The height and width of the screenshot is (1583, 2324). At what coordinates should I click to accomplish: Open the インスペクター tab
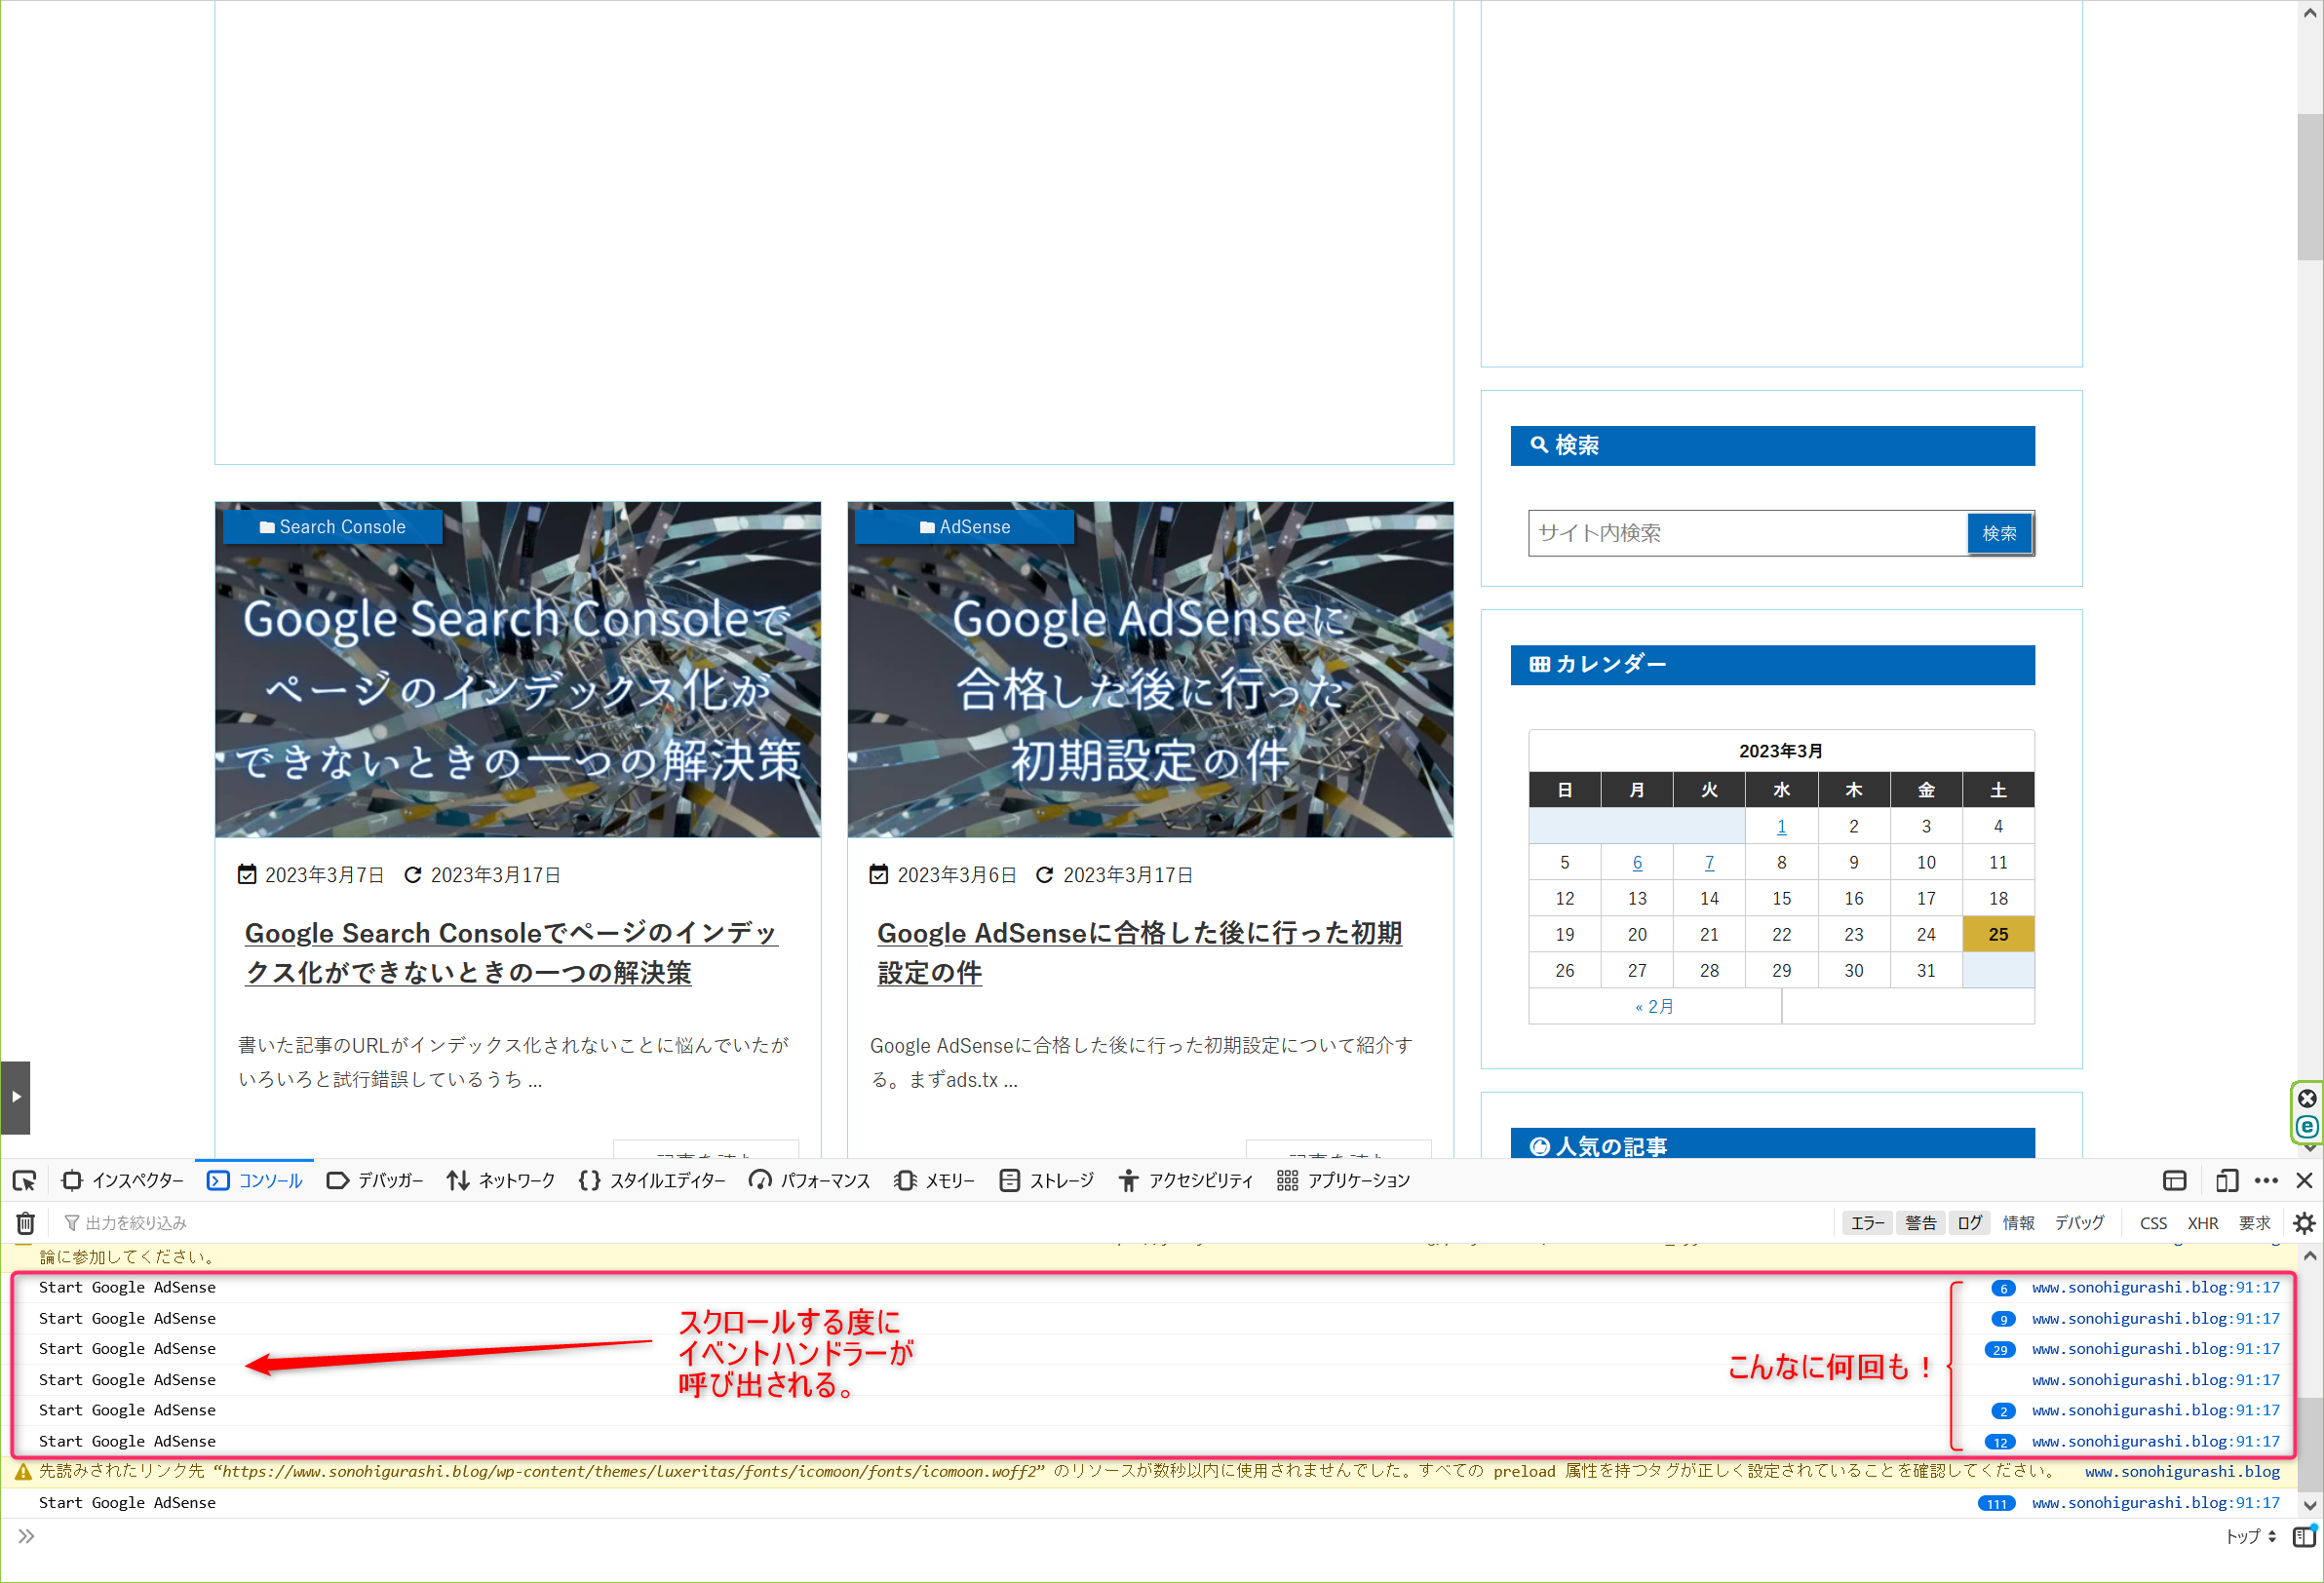click(123, 1181)
